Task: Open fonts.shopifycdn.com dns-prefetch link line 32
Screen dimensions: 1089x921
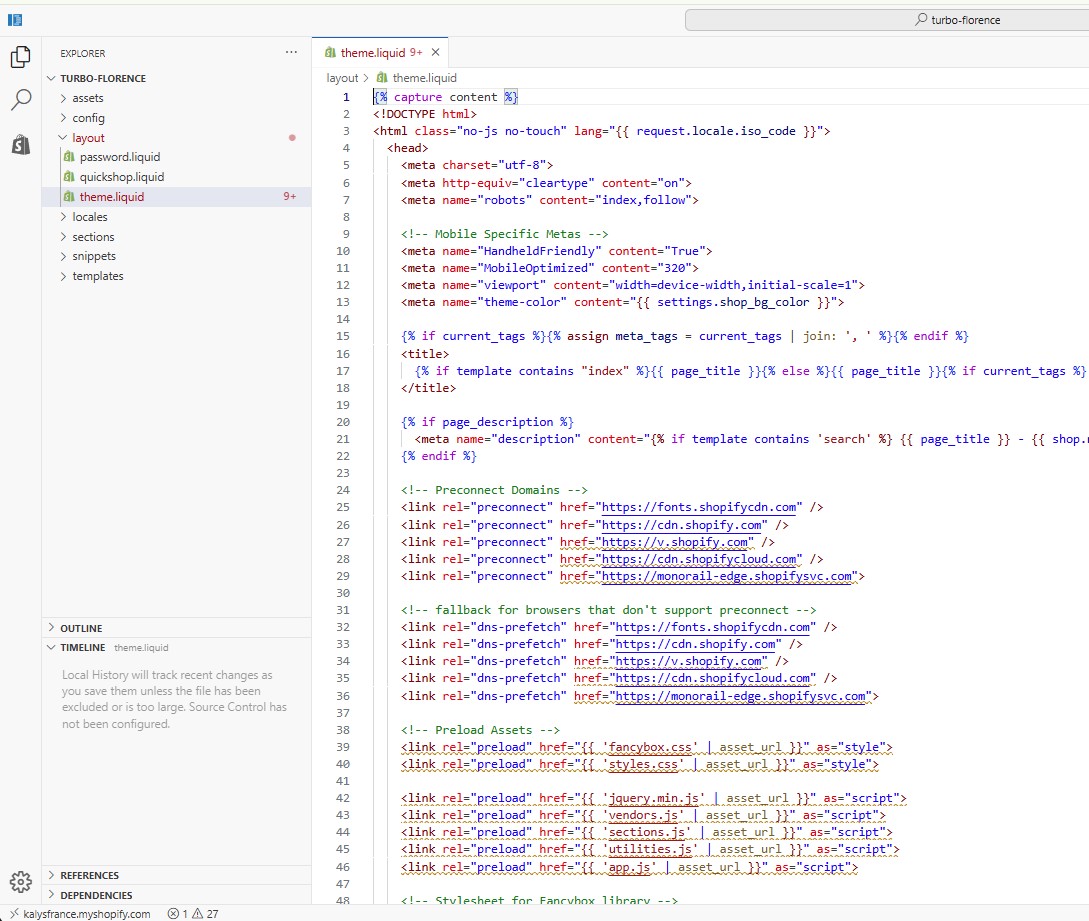Action: point(713,627)
